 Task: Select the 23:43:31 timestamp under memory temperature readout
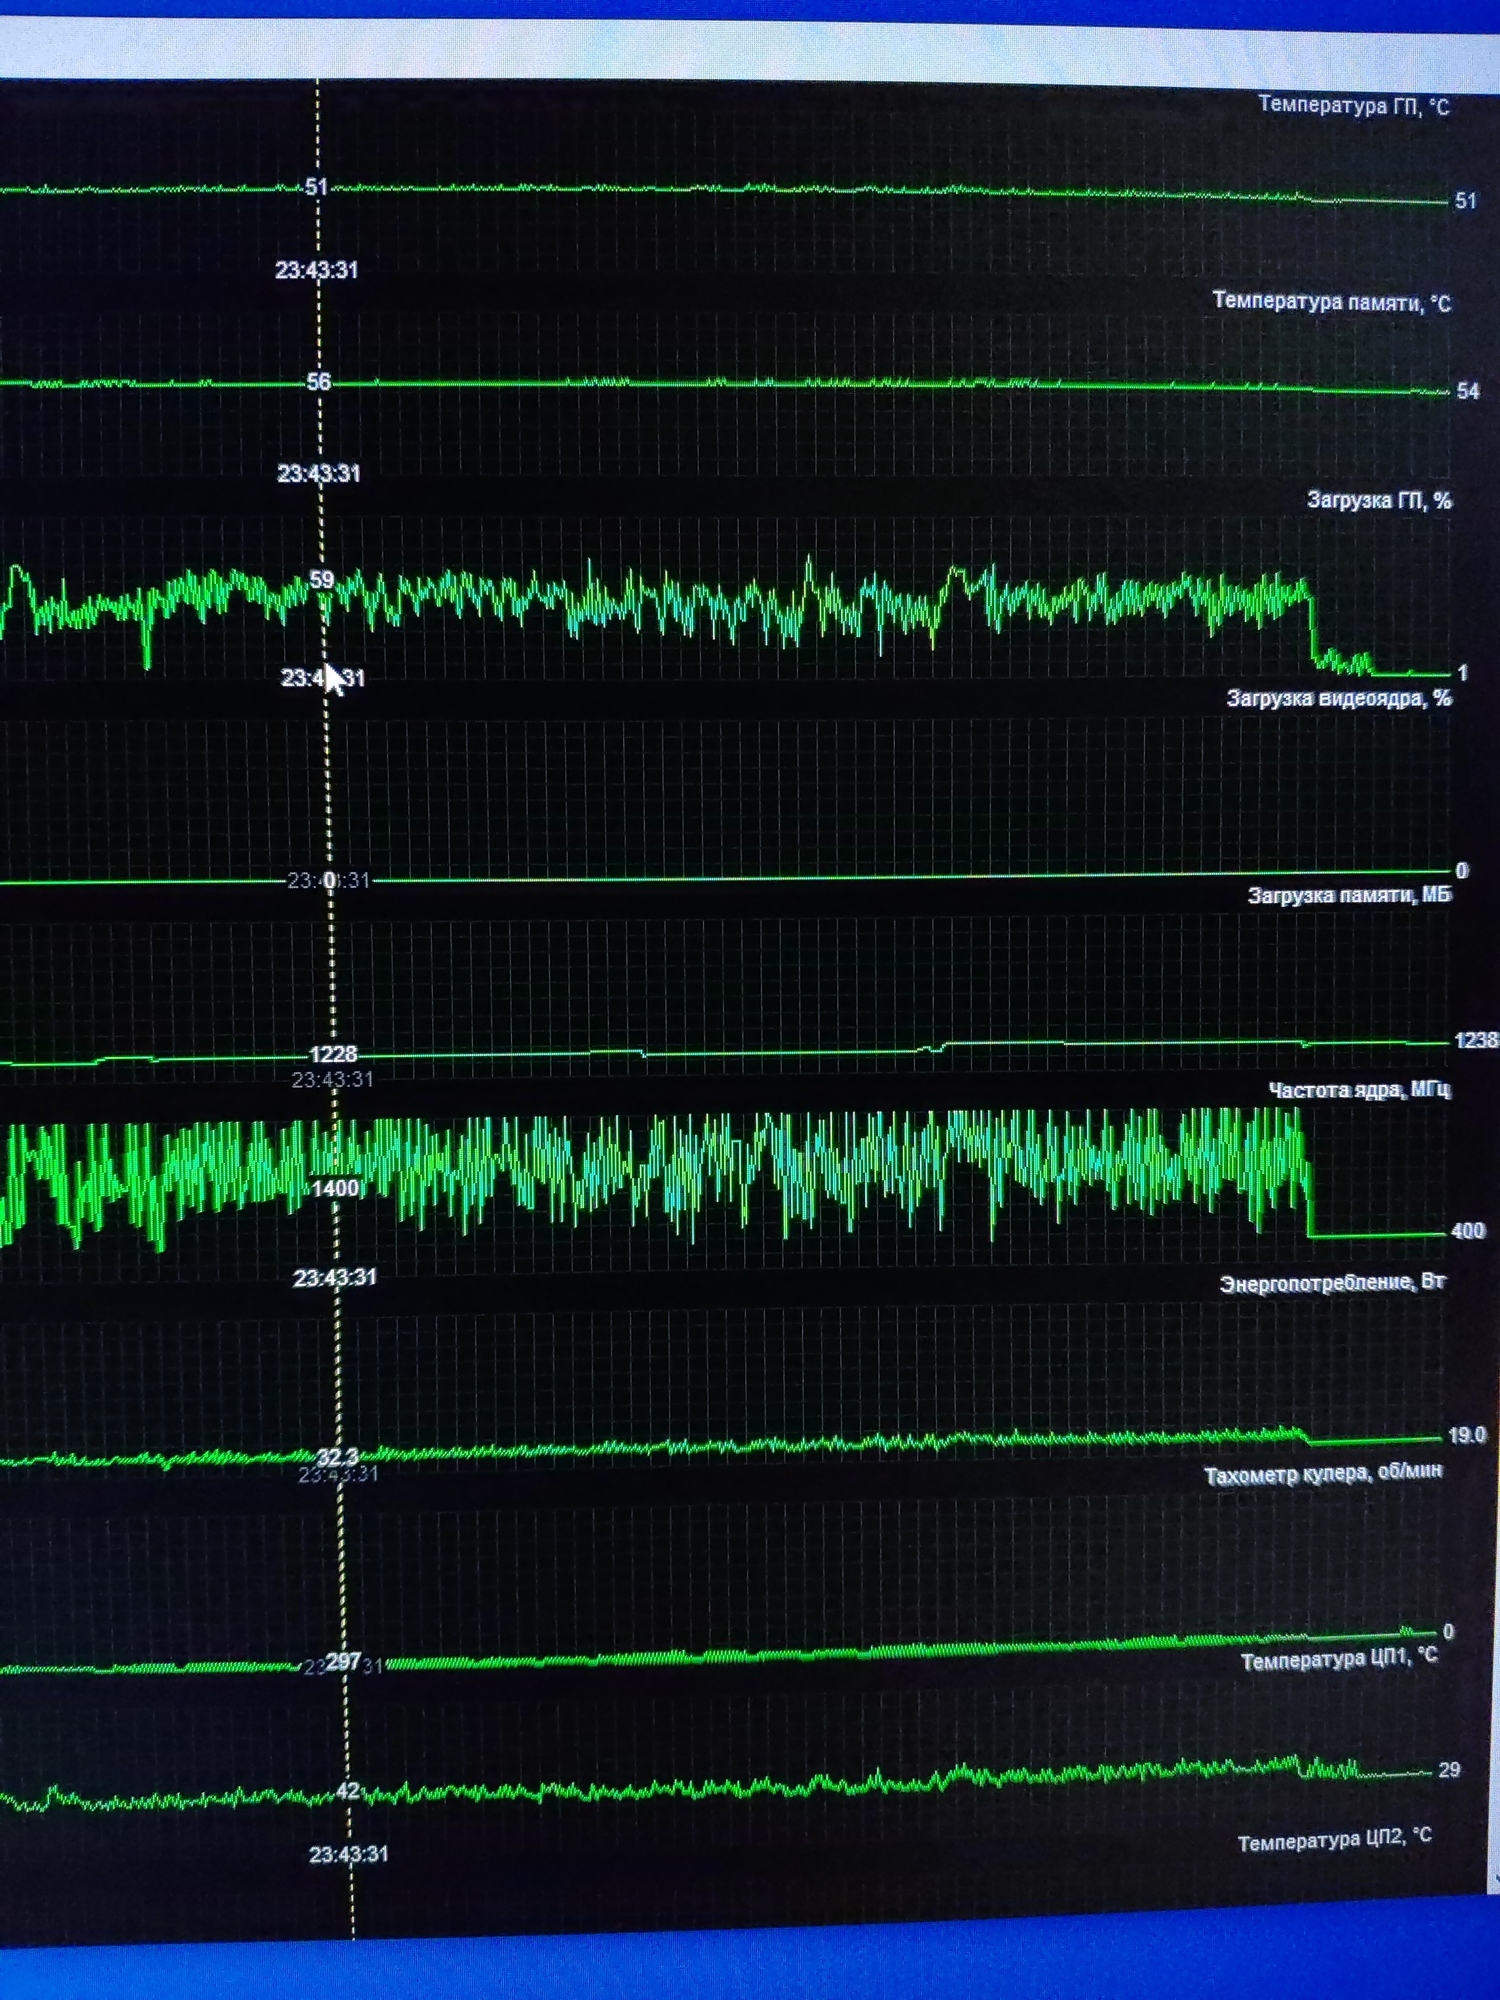point(319,473)
